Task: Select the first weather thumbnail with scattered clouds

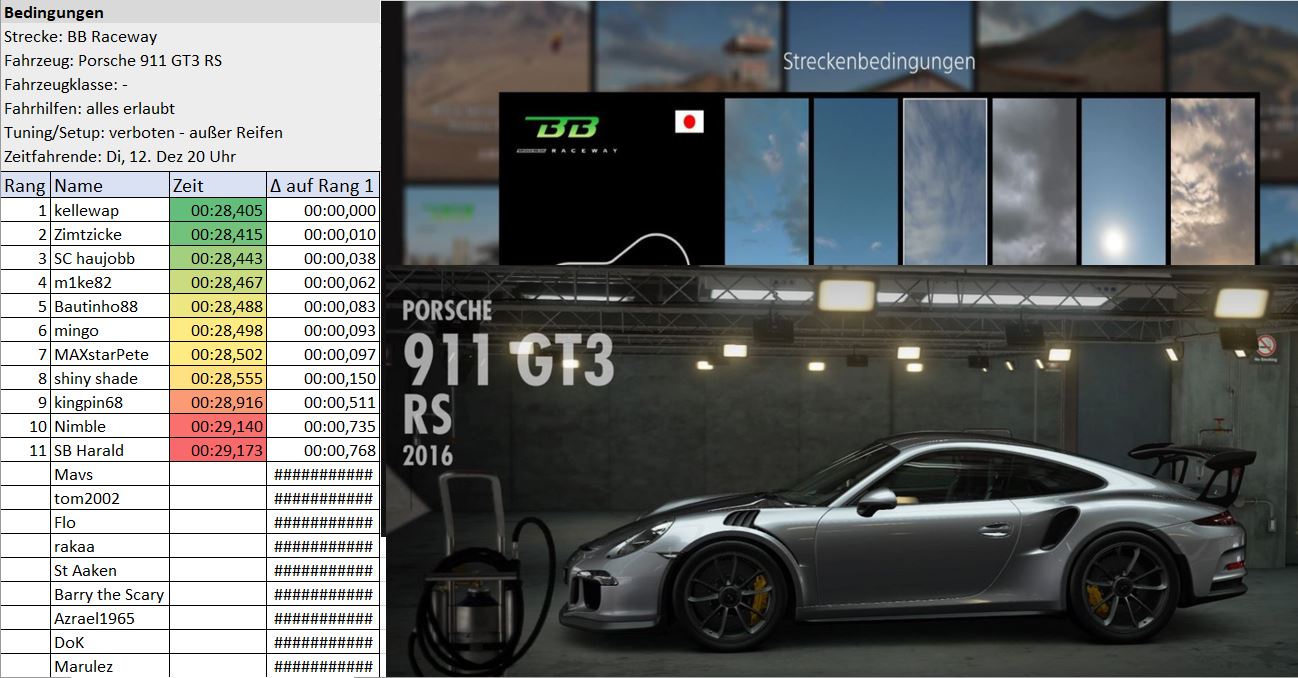Action: [x=766, y=181]
